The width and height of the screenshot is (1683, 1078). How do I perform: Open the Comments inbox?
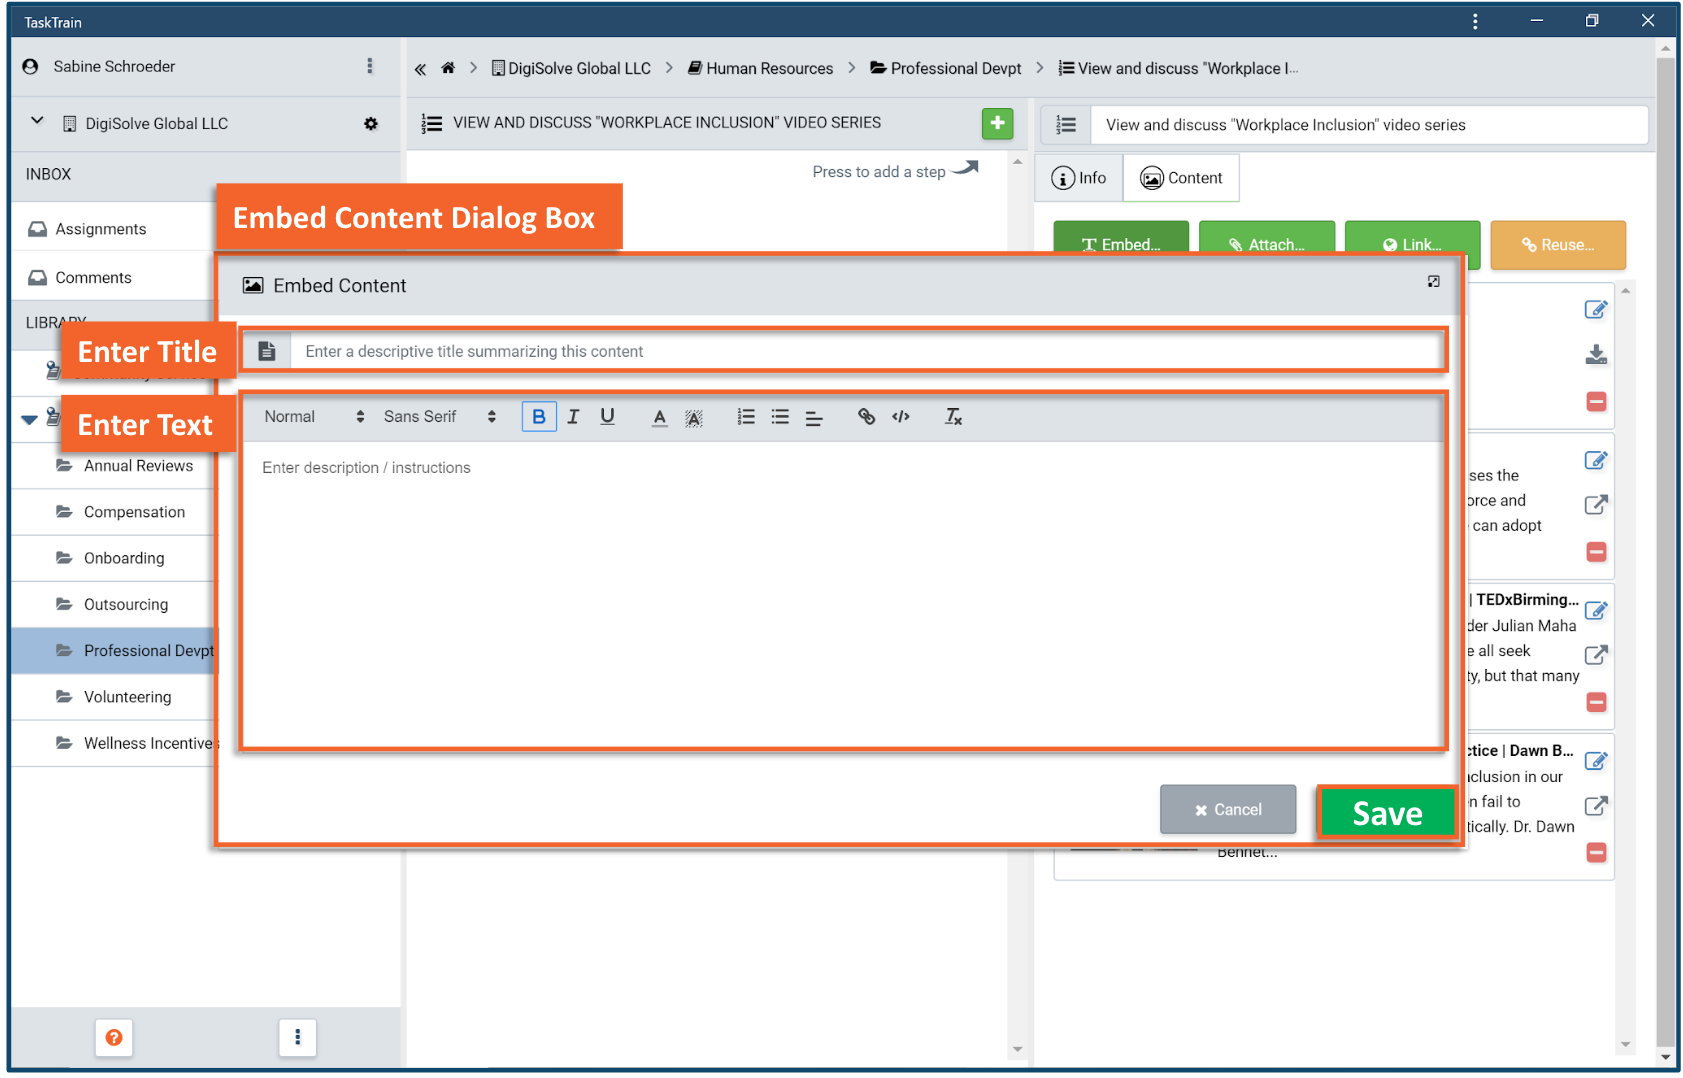point(93,278)
